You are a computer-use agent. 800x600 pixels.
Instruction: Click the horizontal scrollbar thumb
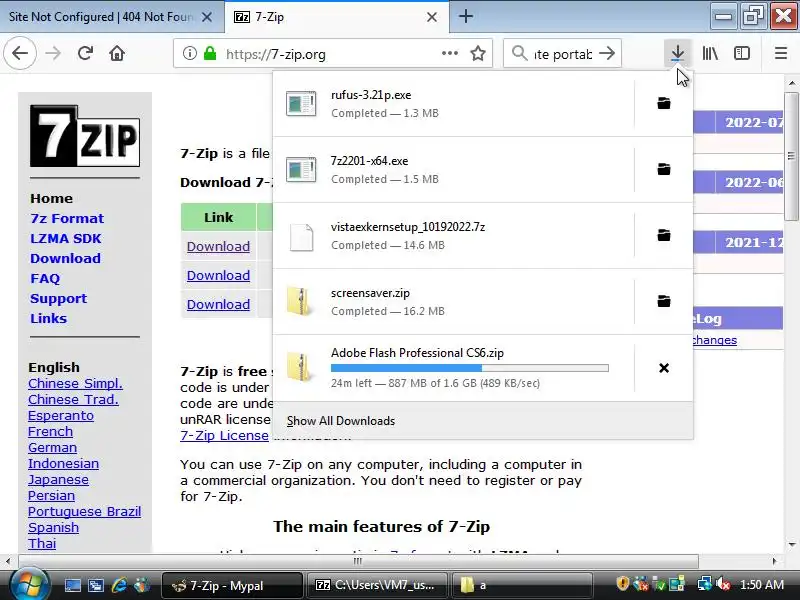coord(358,561)
